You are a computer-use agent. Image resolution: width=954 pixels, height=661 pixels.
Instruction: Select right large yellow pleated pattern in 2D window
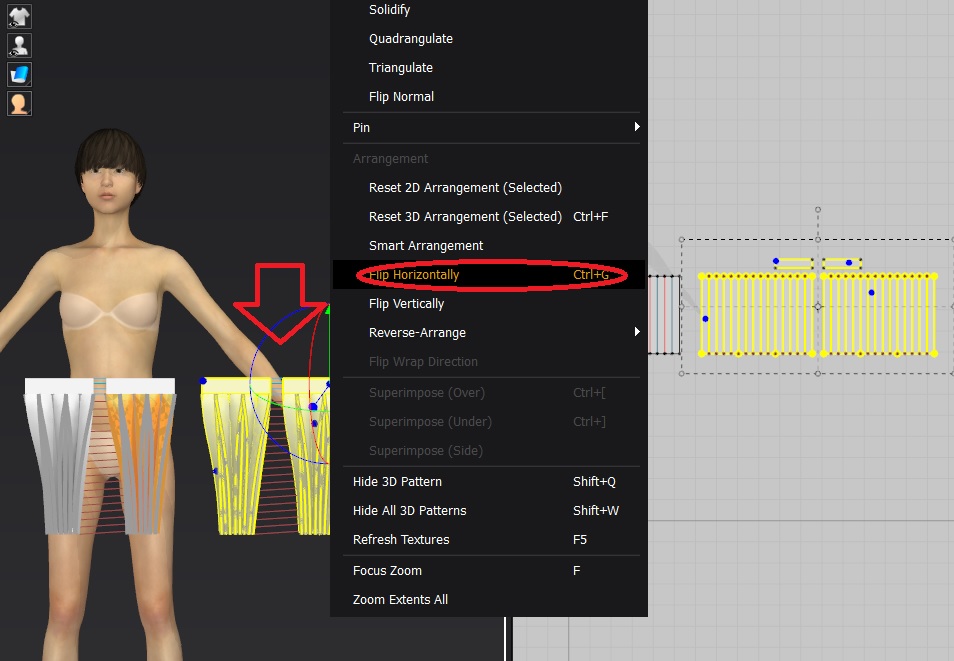coord(879,314)
